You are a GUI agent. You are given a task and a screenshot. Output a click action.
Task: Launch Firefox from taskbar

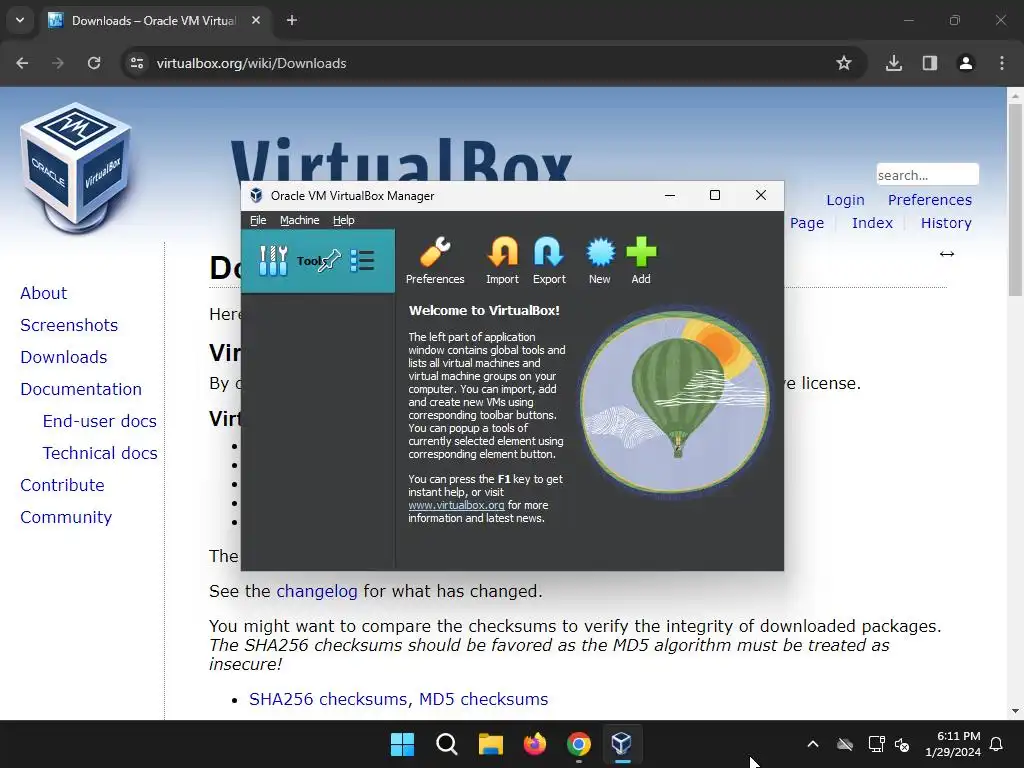pos(535,744)
